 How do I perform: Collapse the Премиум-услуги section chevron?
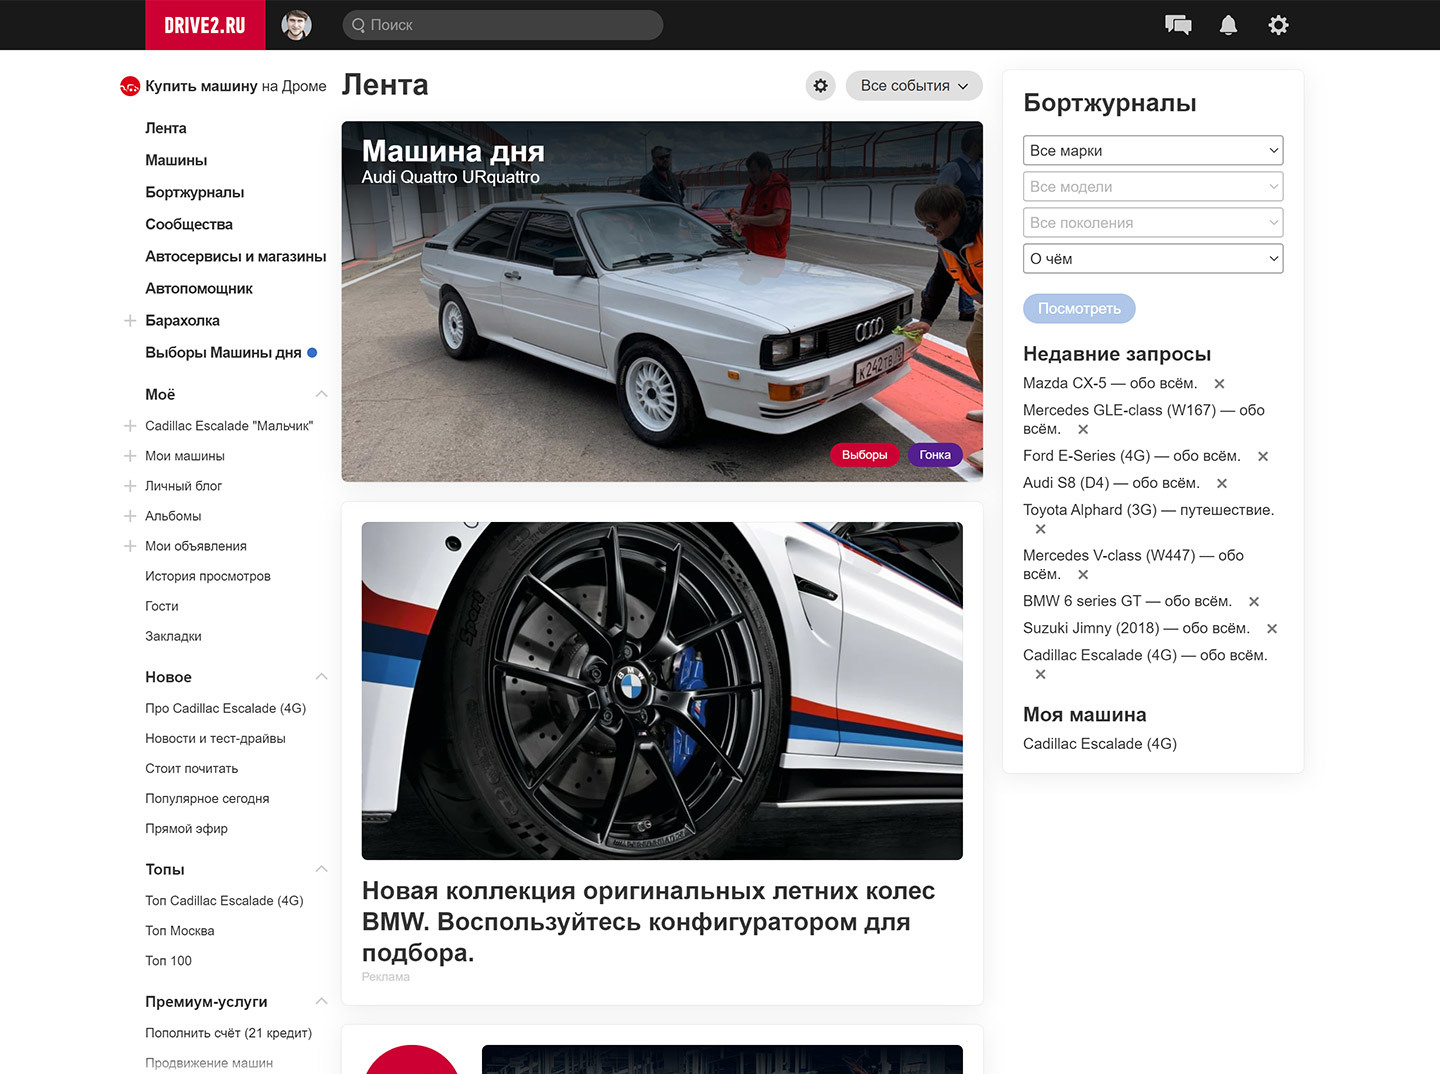pyautogui.click(x=321, y=1001)
